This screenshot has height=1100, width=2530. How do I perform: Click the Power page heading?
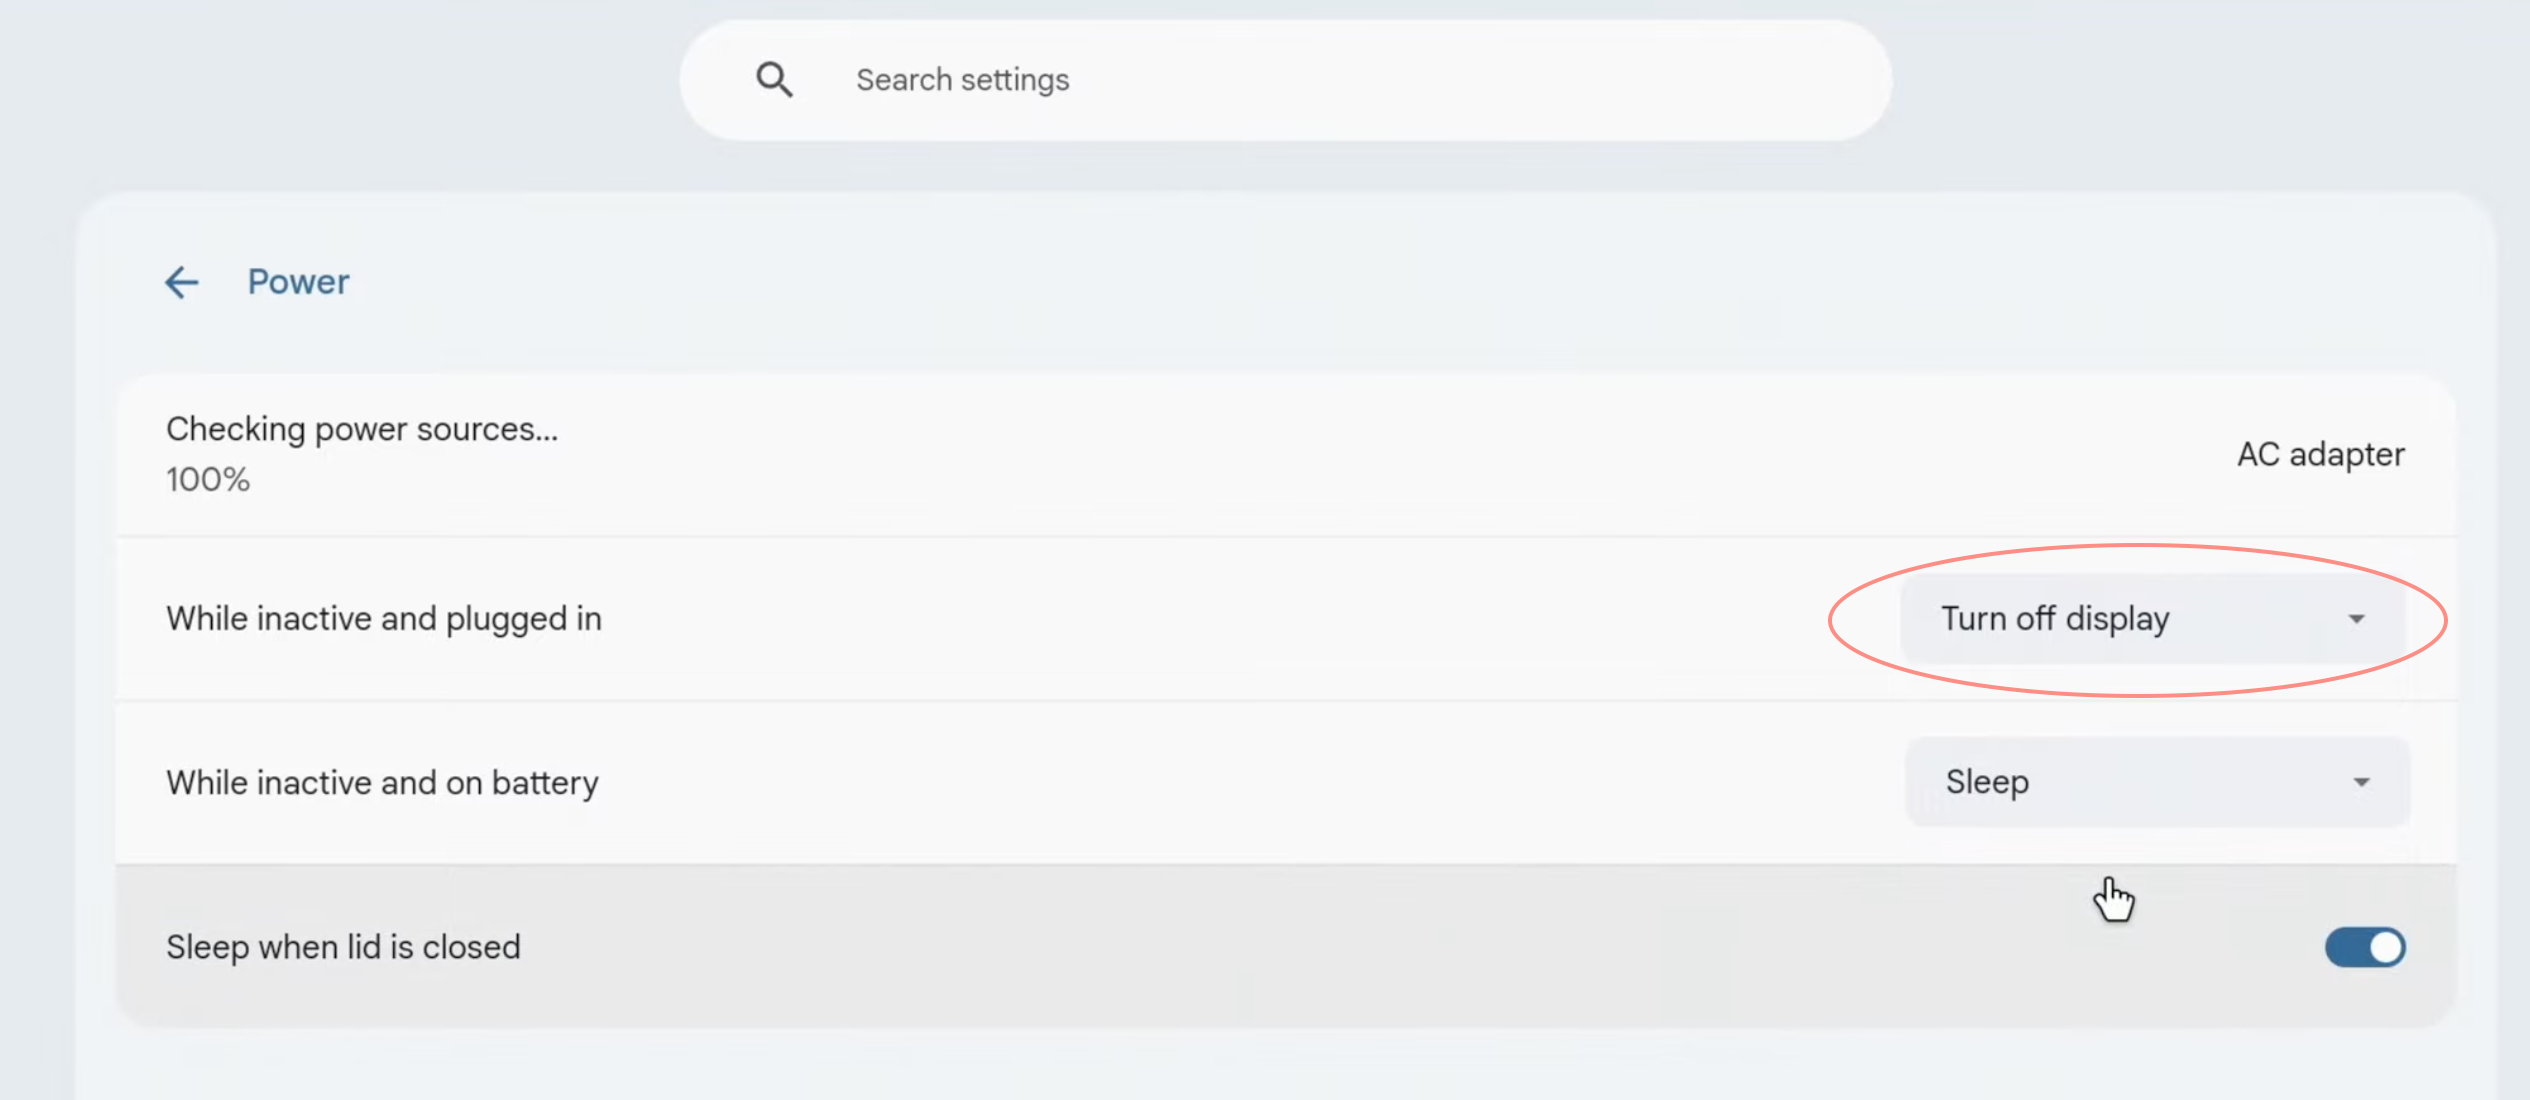pyautogui.click(x=298, y=282)
